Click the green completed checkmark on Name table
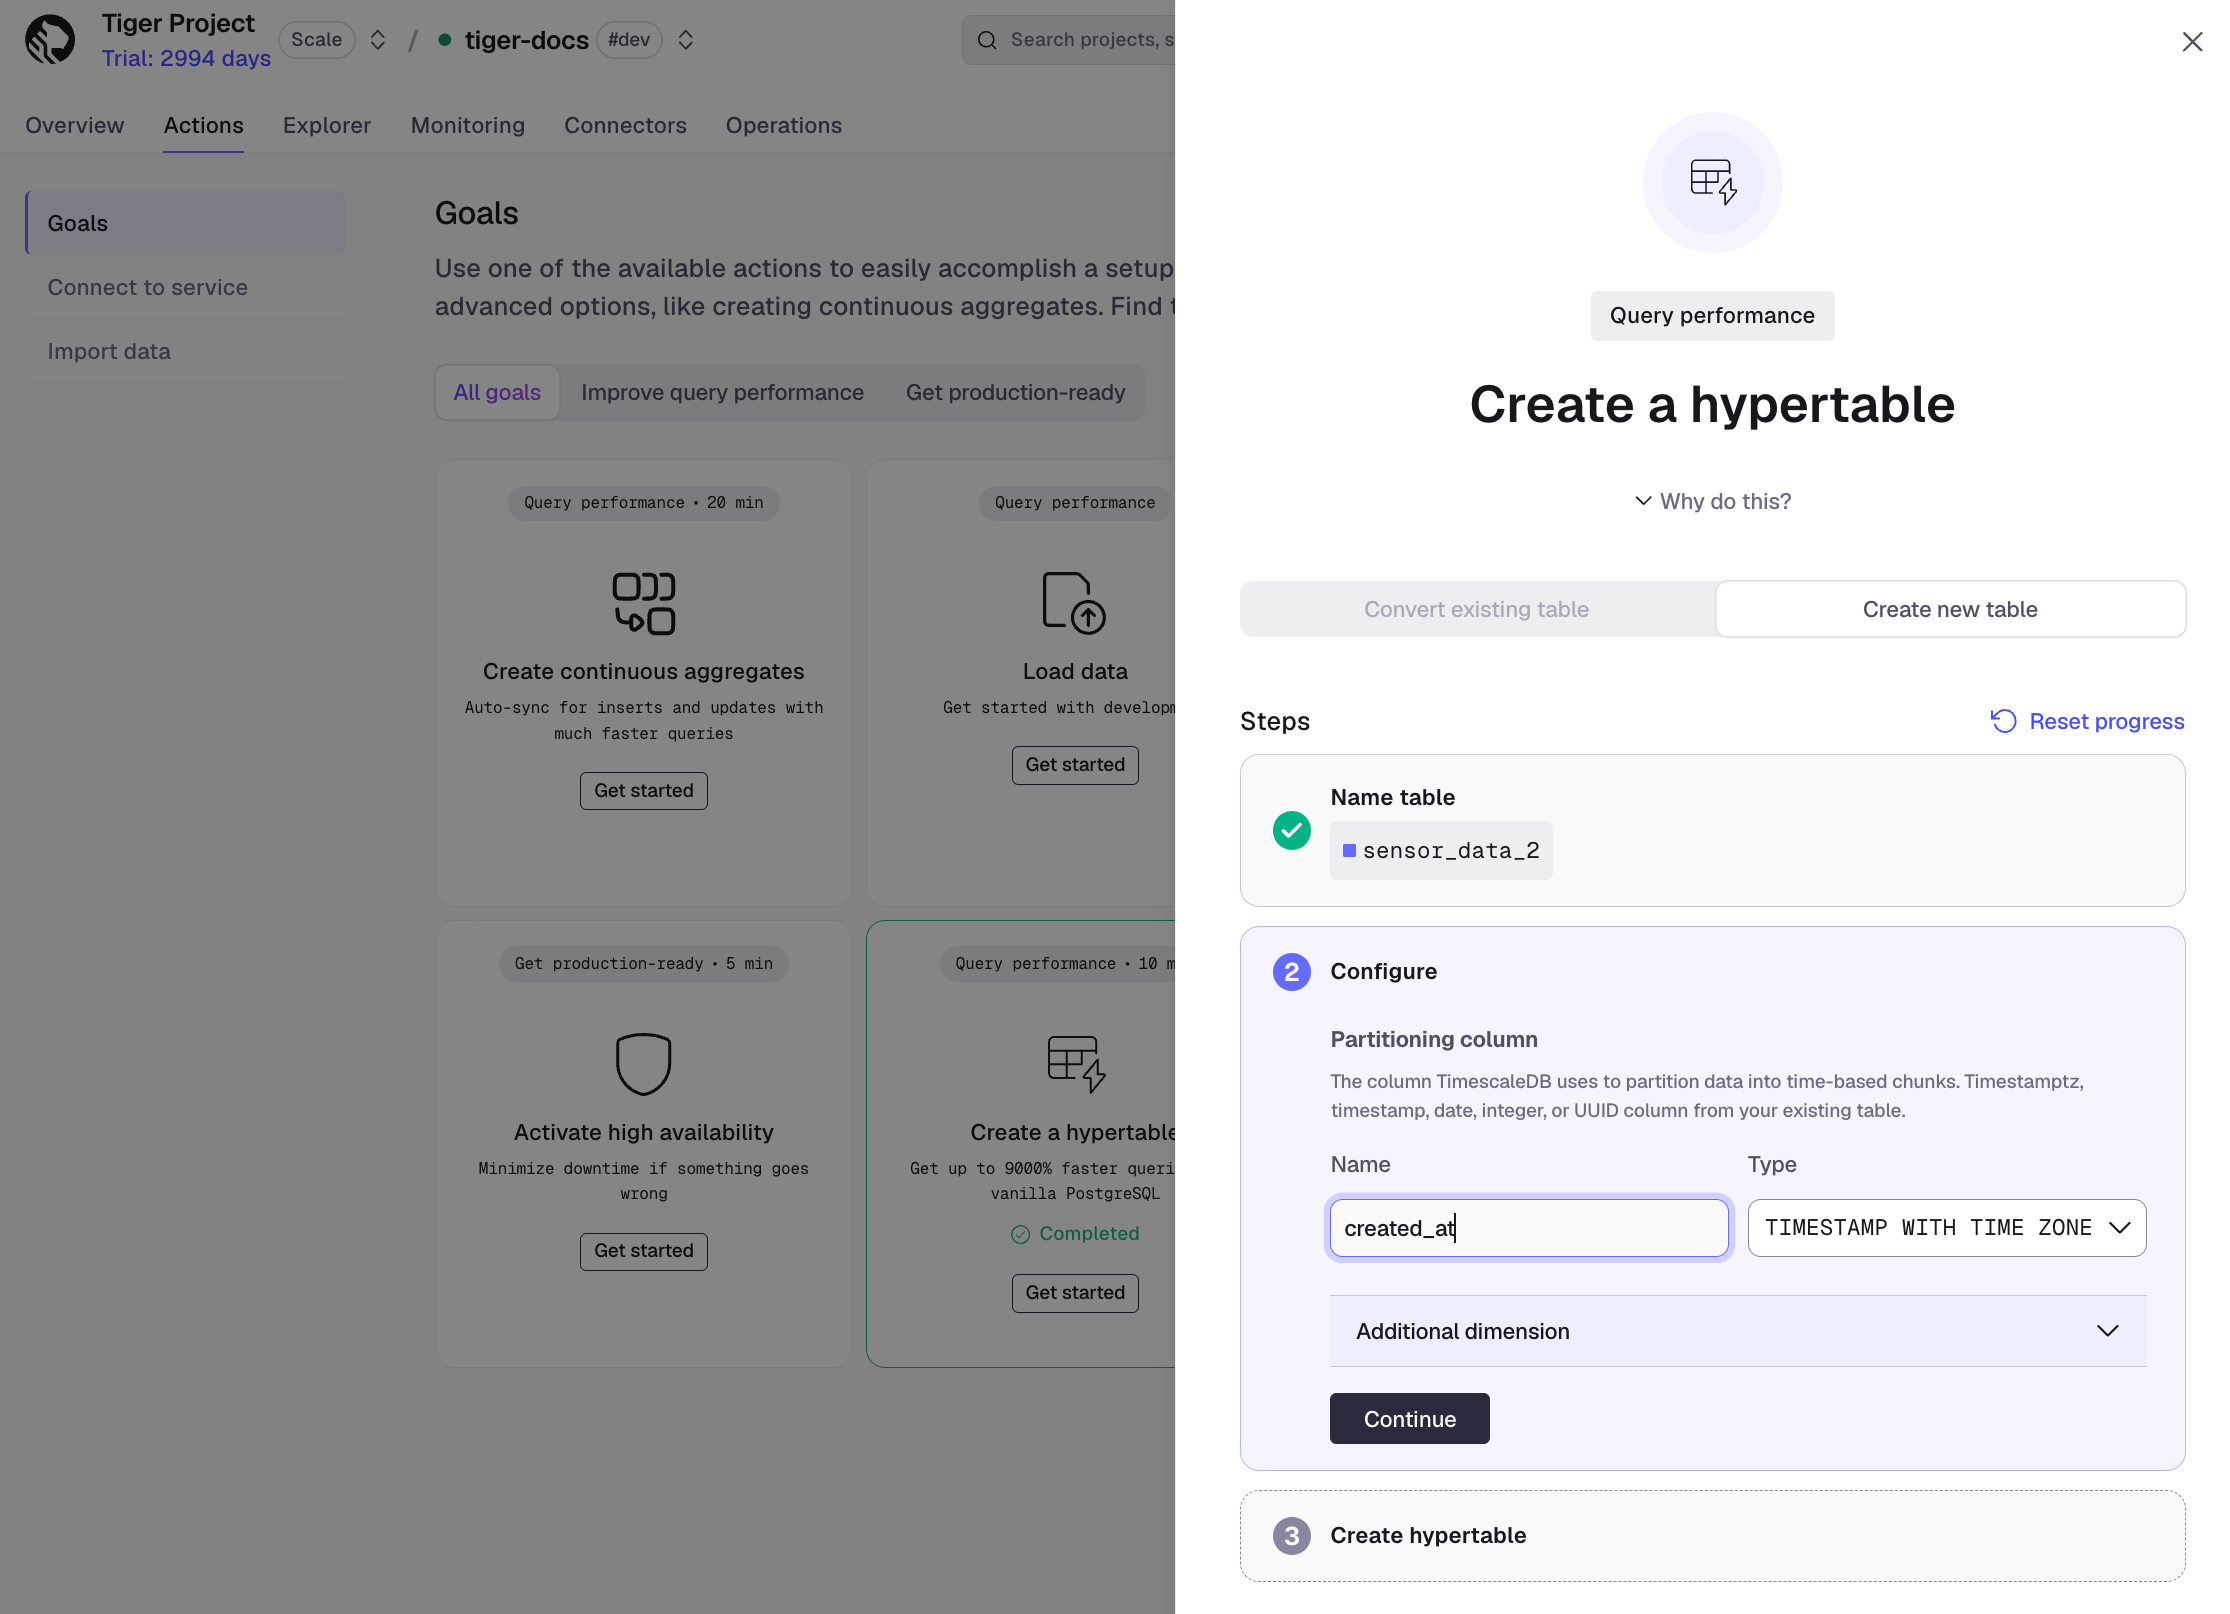Screen dimensions: 2230x1614 tap(1292, 830)
